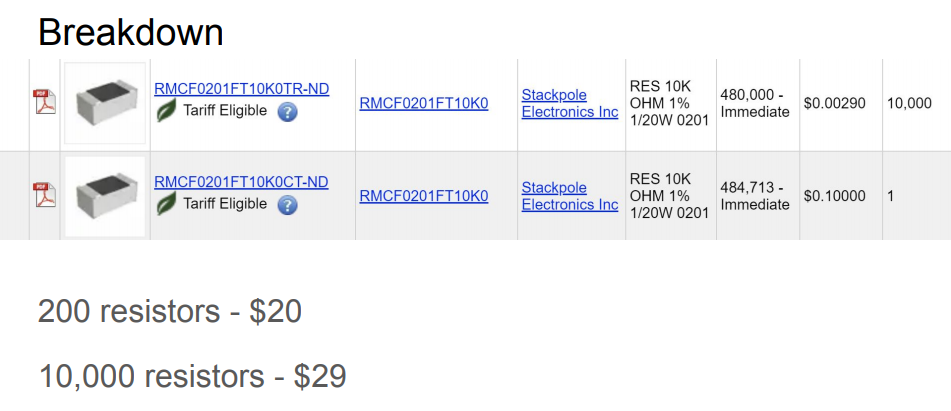Click the Tariff help icon in TR-ND row
Viewport: 951px width, 411px height.
click(x=287, y=112)
